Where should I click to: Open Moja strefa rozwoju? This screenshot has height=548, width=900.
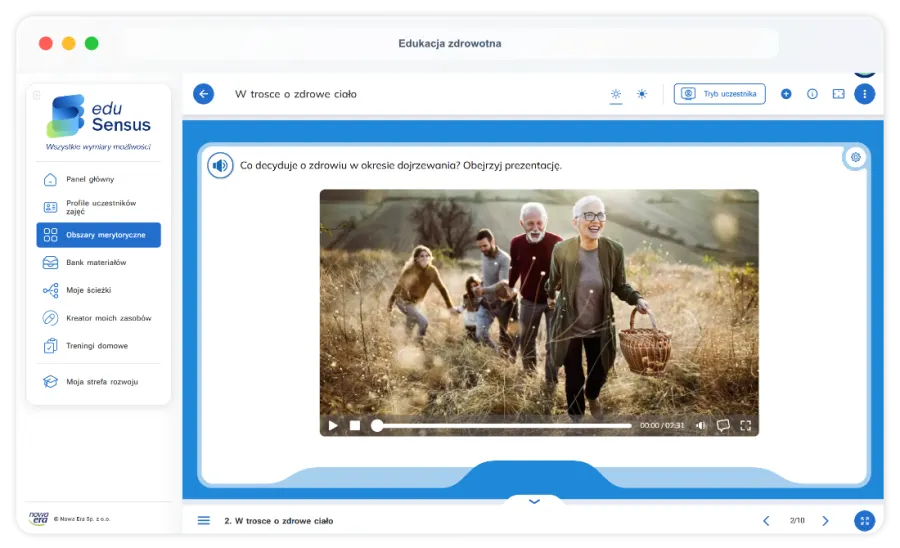tap(98, 382)
